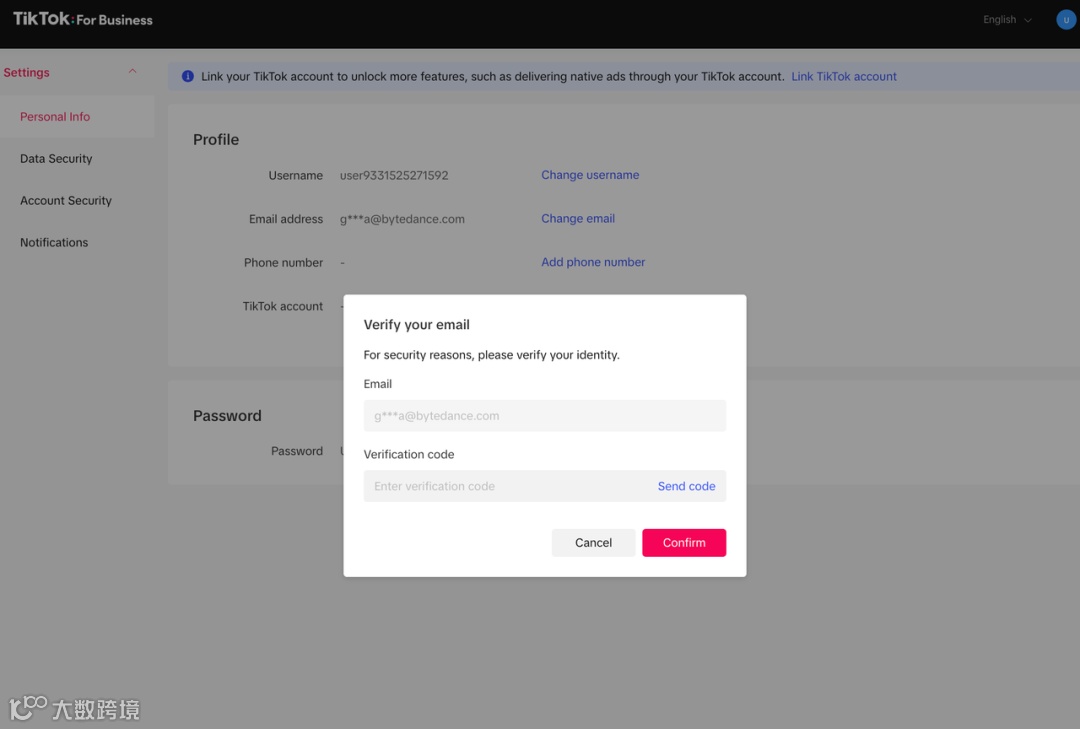
Task: Cancel the Verify your email dialog
Action: pyautogui.click(x=593, y=542)
